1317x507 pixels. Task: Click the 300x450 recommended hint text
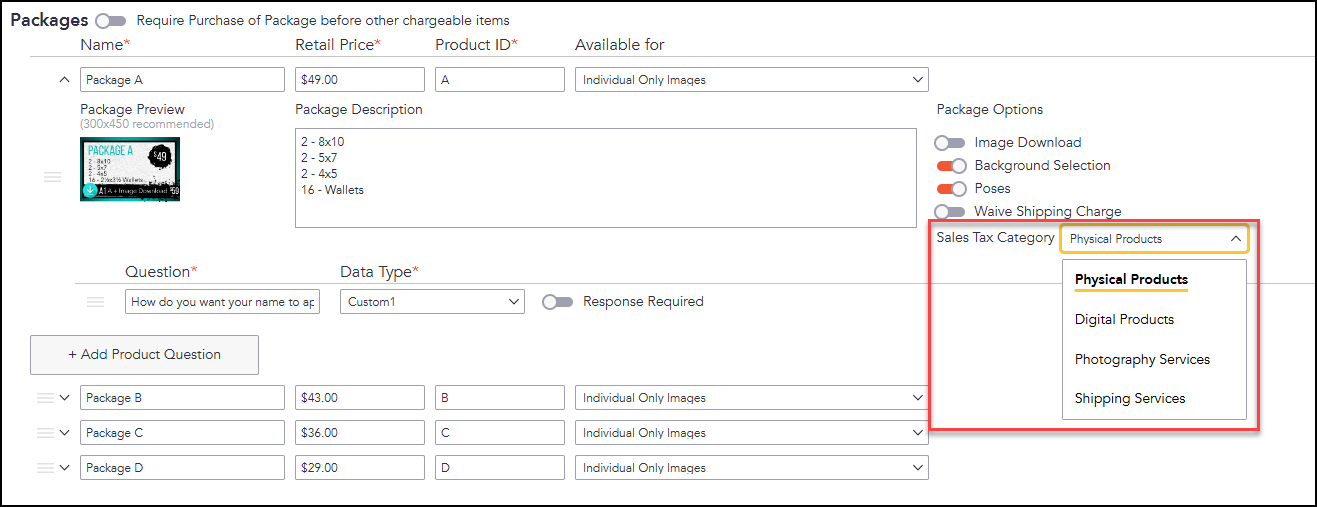[147, 124]
